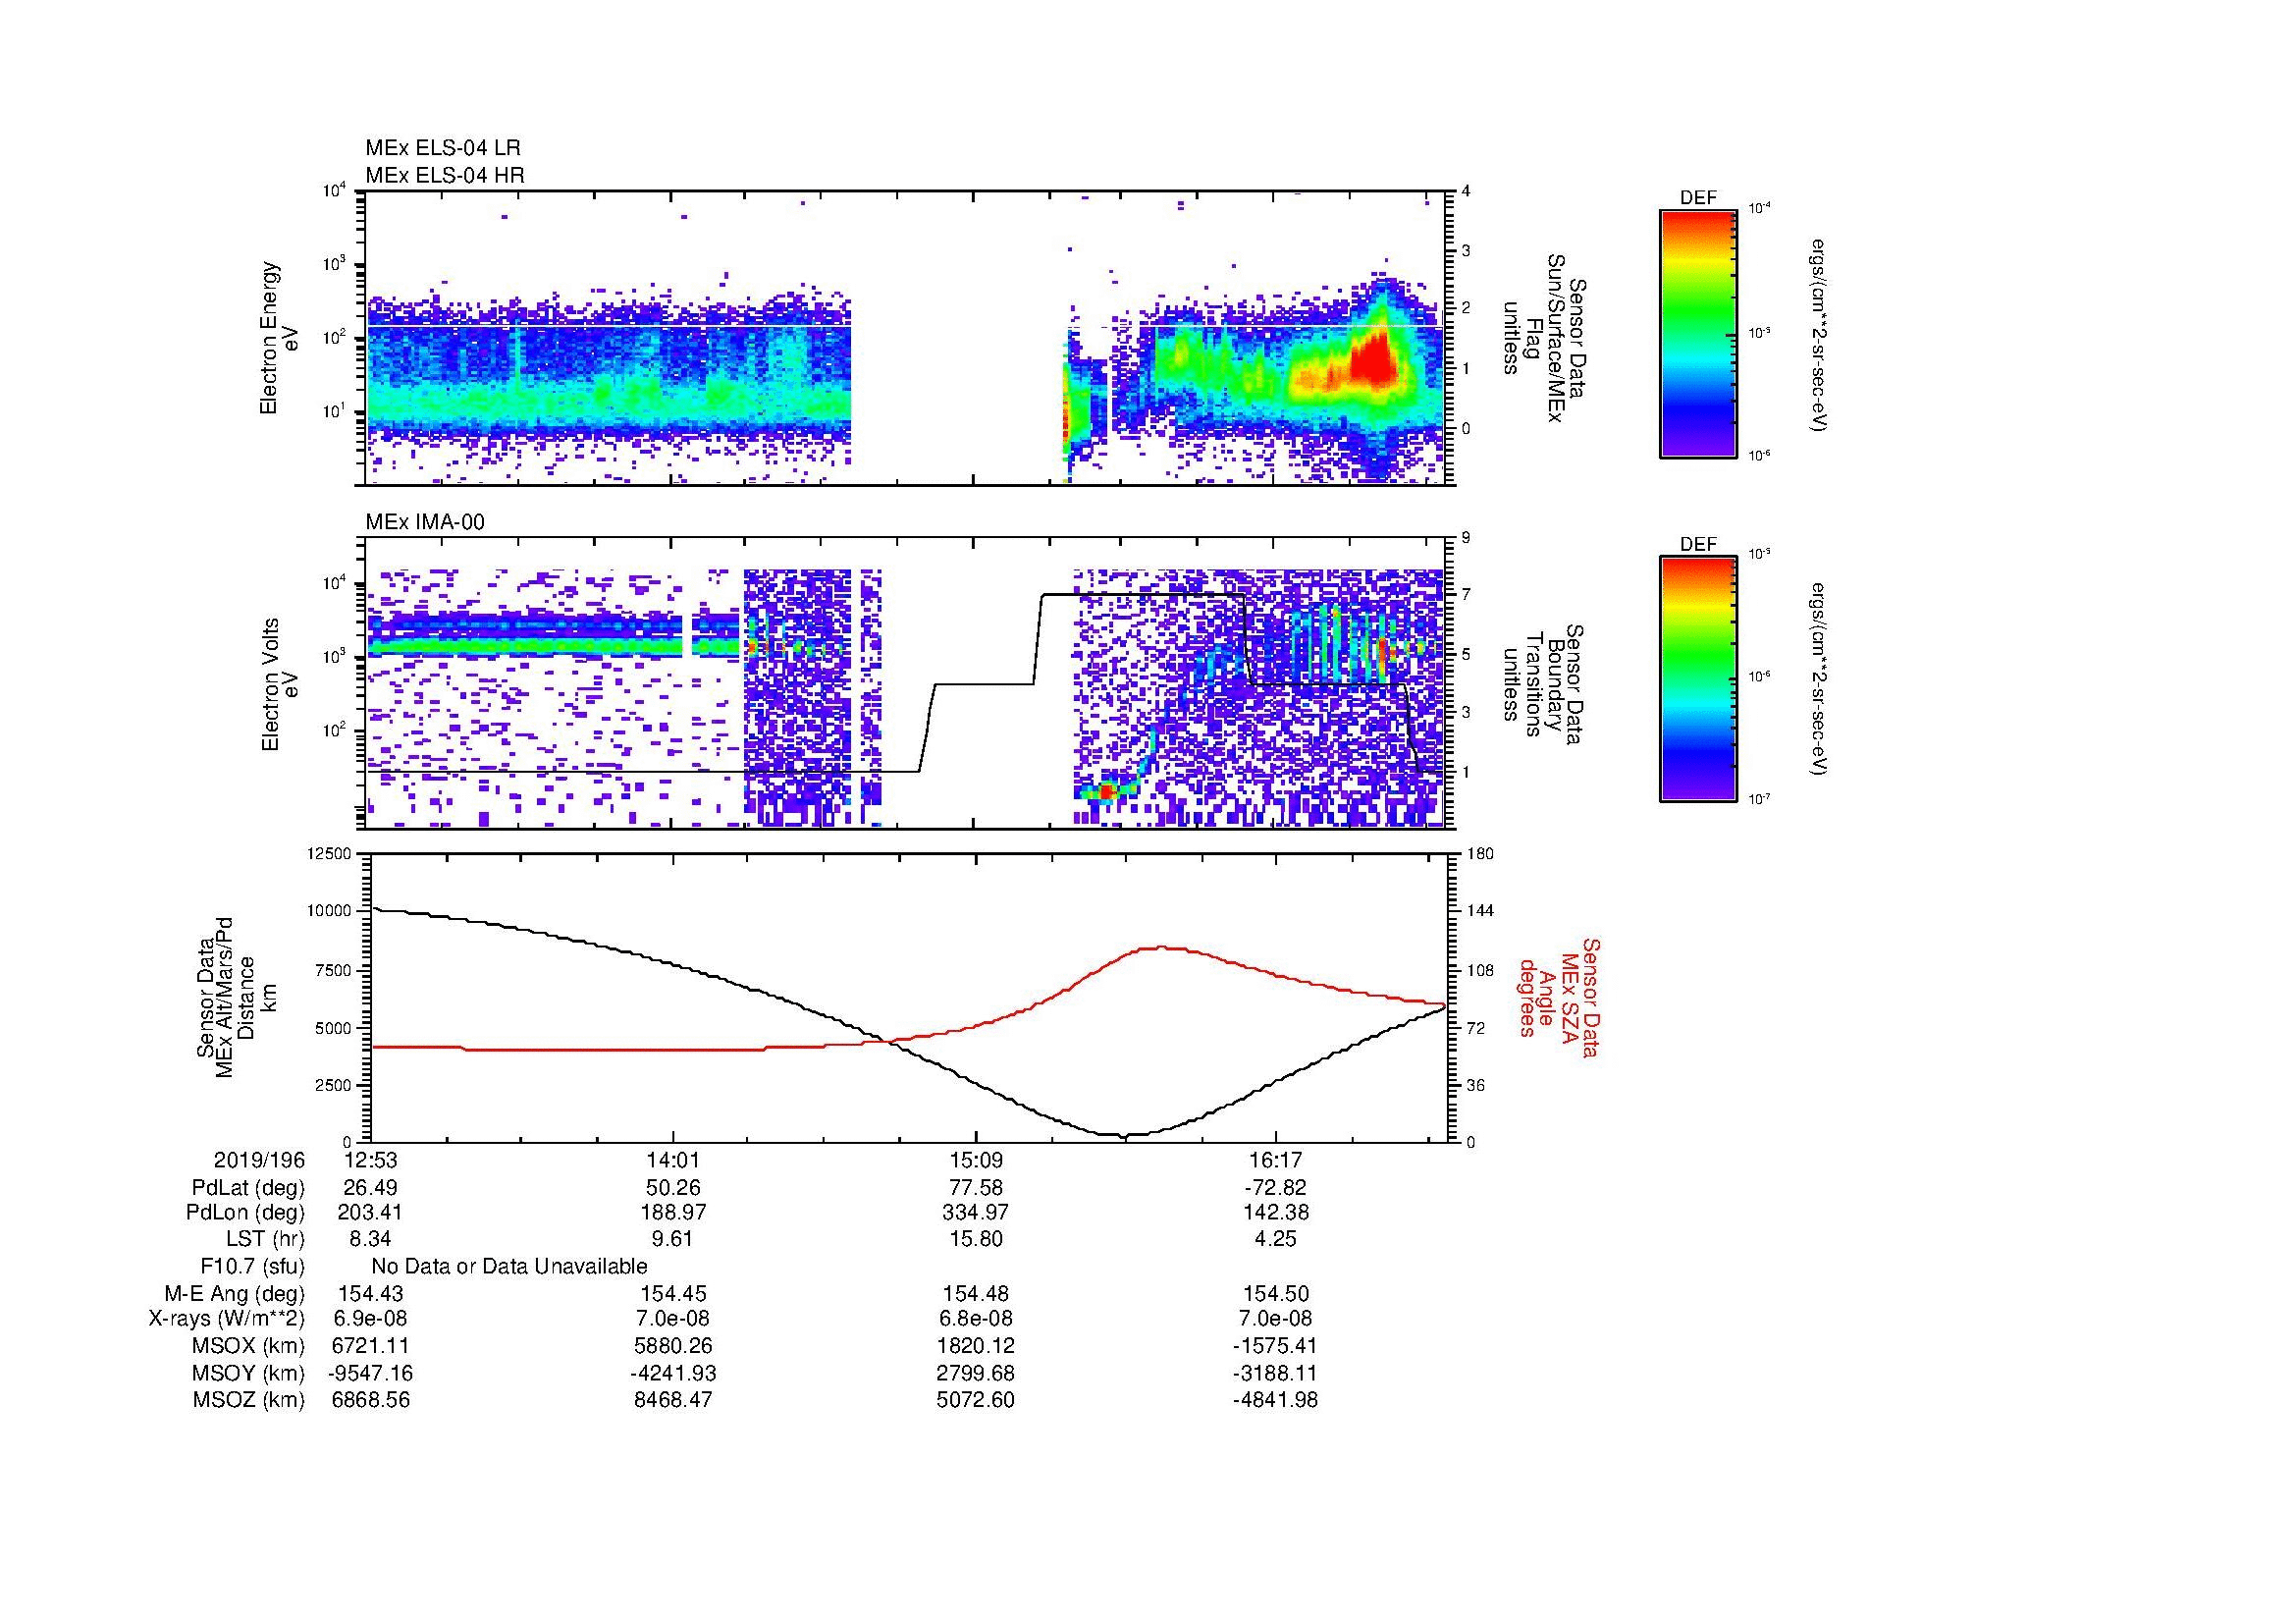The image size is (2296, 1623).
Task: Click MSOZ value '8468.47'
Action: click(x=673, y=1400)
